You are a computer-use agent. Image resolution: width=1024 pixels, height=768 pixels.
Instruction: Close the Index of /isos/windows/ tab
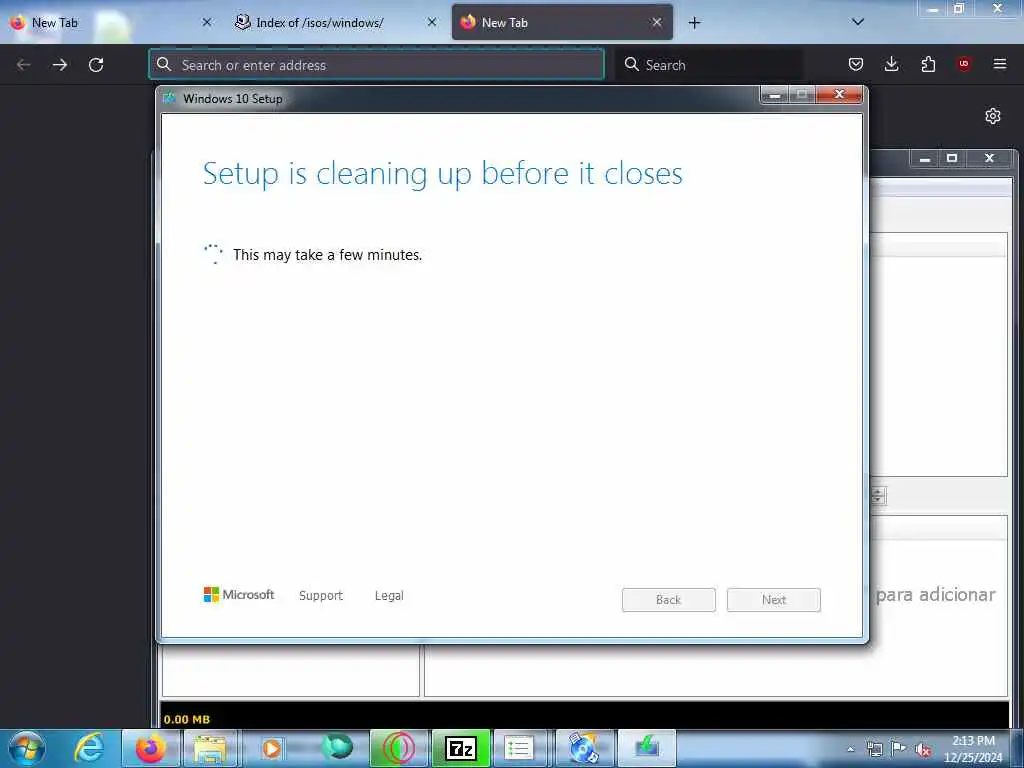pyautogui.click(x=432, y=22)
